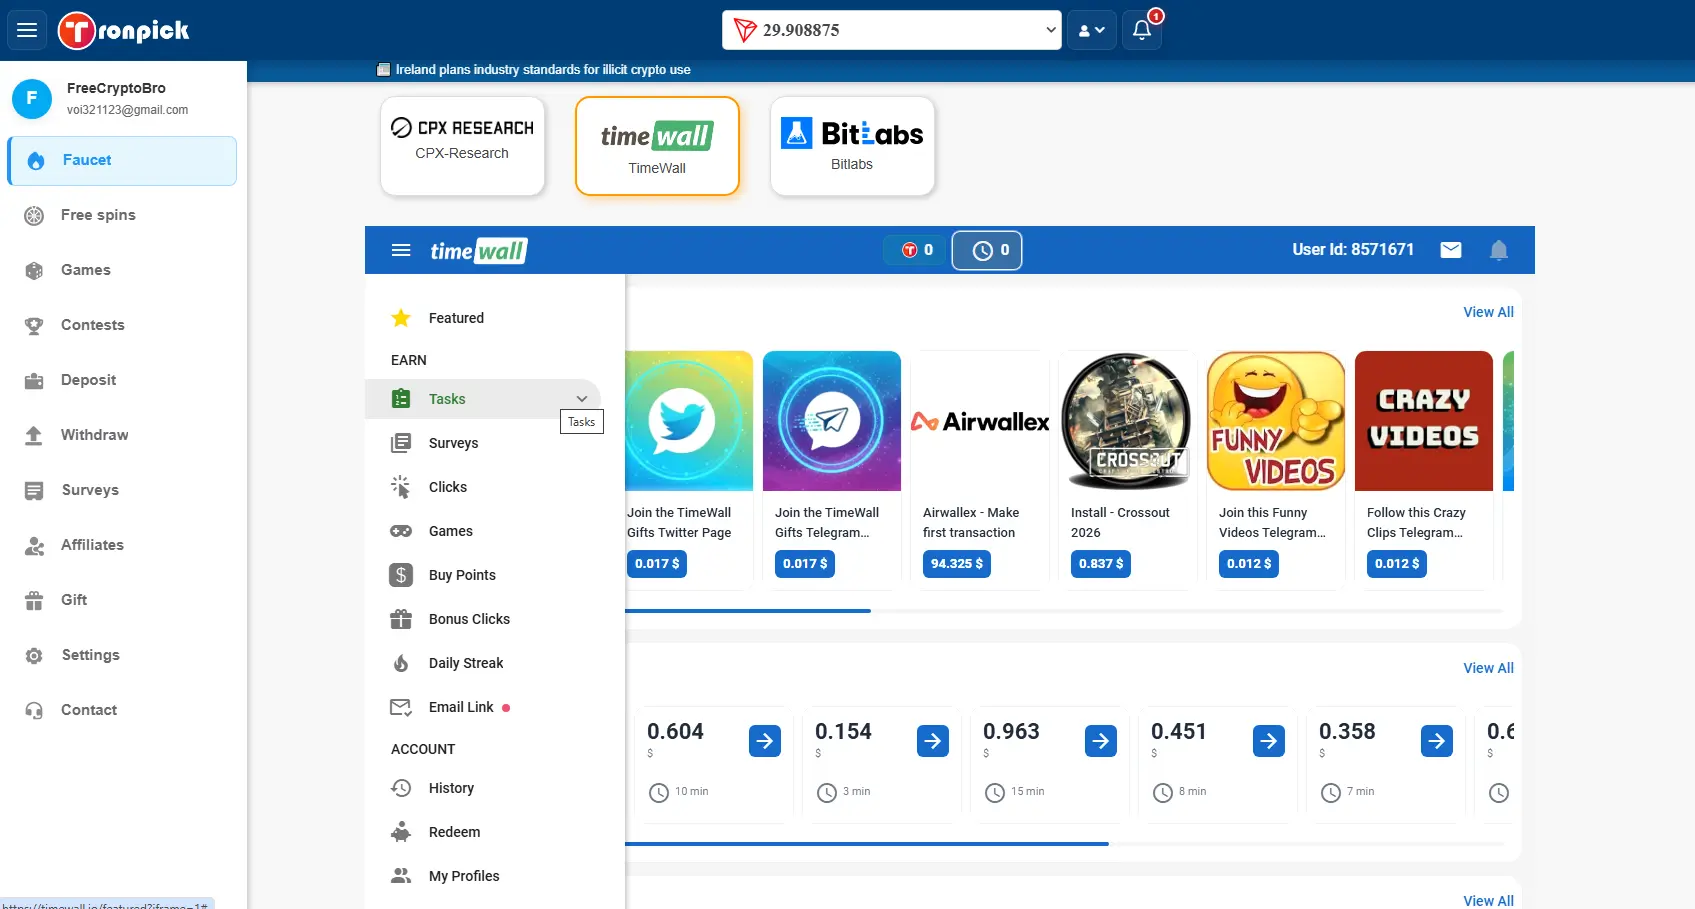
Task: Click the pending clock counter button
Action: coord(987,250)
